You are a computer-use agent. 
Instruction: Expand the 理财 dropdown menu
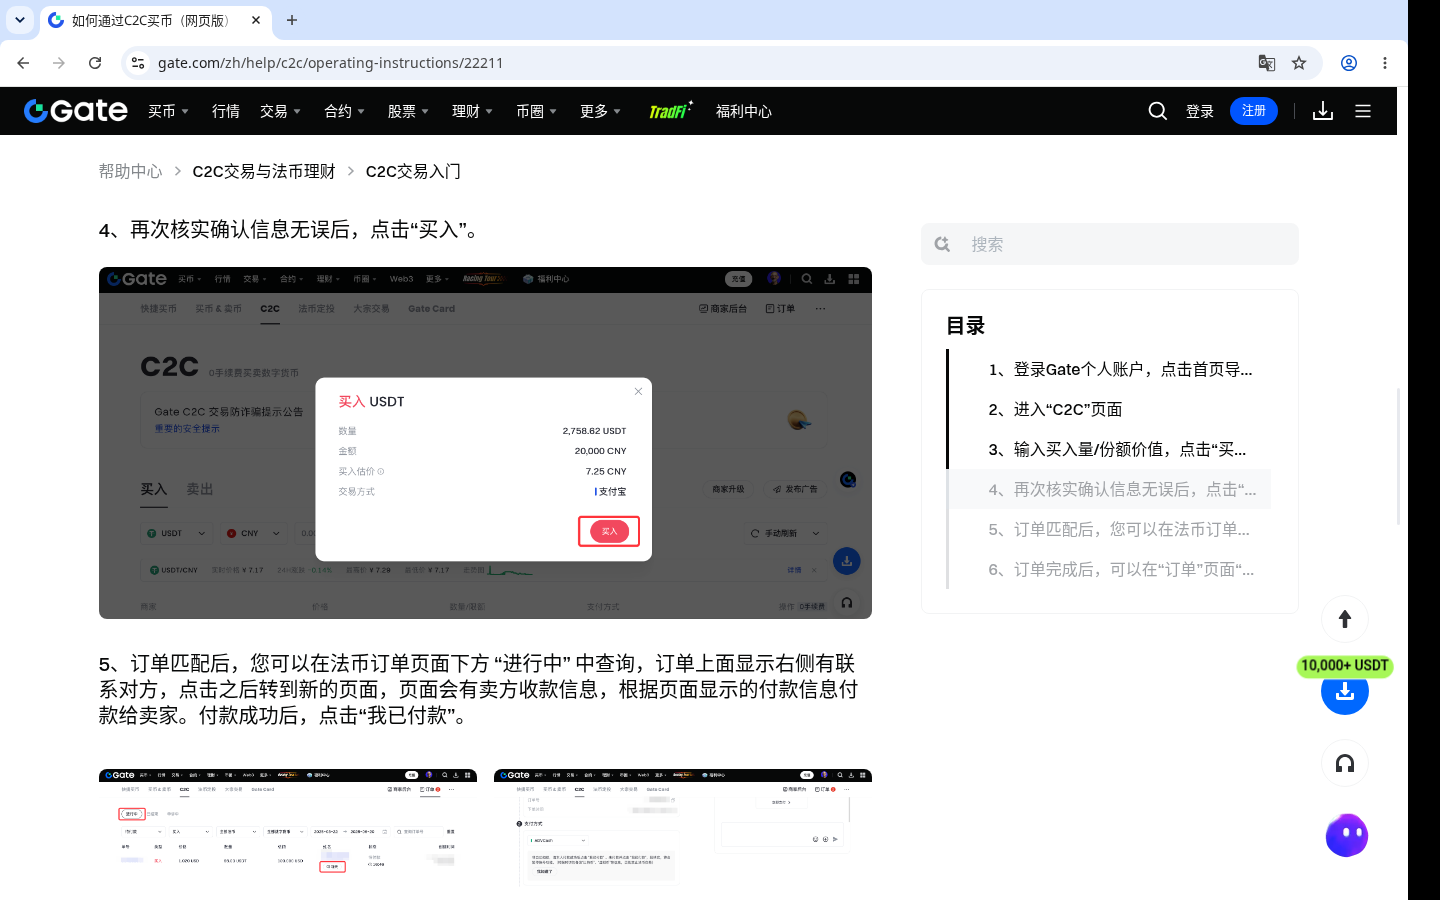(473, 111)
